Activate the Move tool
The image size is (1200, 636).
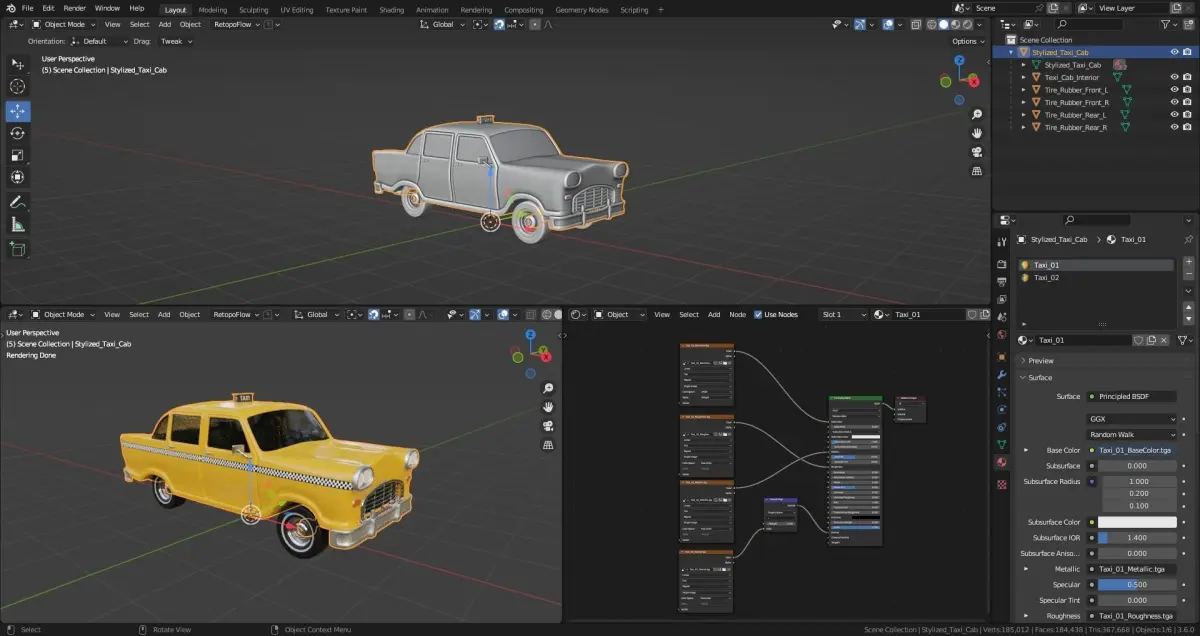(18, 111)
